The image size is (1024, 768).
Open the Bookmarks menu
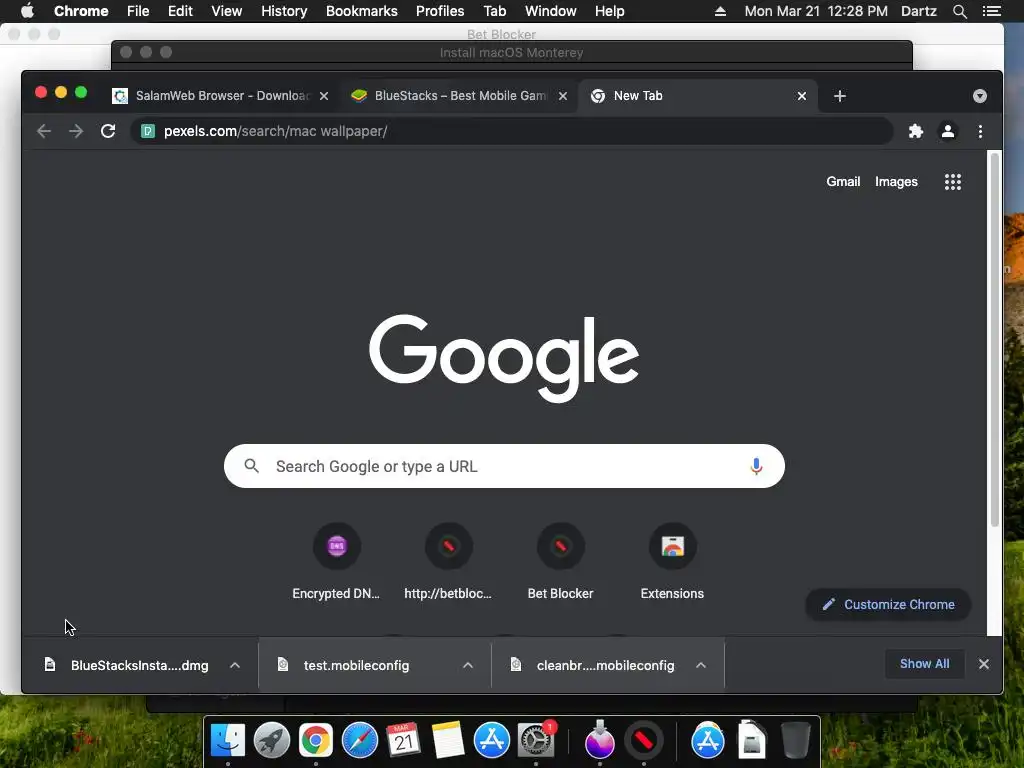click(x=362, y=11)
